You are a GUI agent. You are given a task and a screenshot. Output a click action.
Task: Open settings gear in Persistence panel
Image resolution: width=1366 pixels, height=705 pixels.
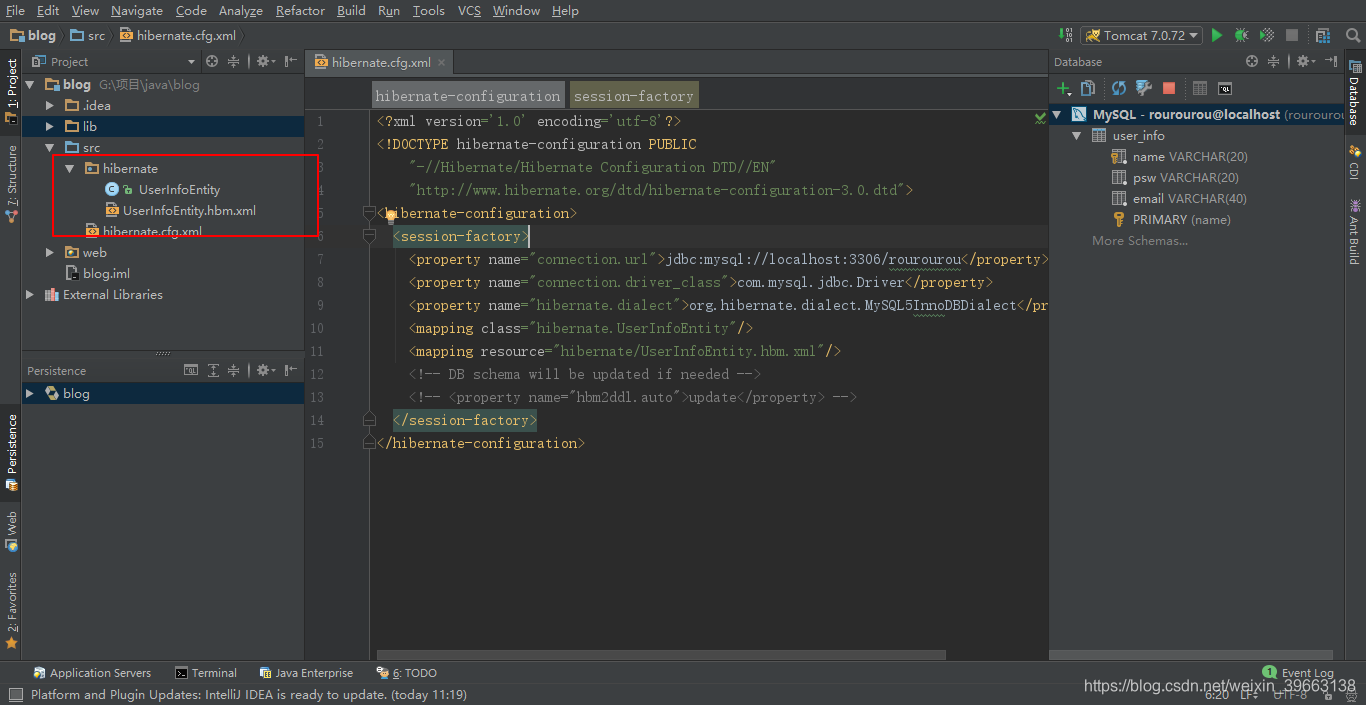coord(264,370)
